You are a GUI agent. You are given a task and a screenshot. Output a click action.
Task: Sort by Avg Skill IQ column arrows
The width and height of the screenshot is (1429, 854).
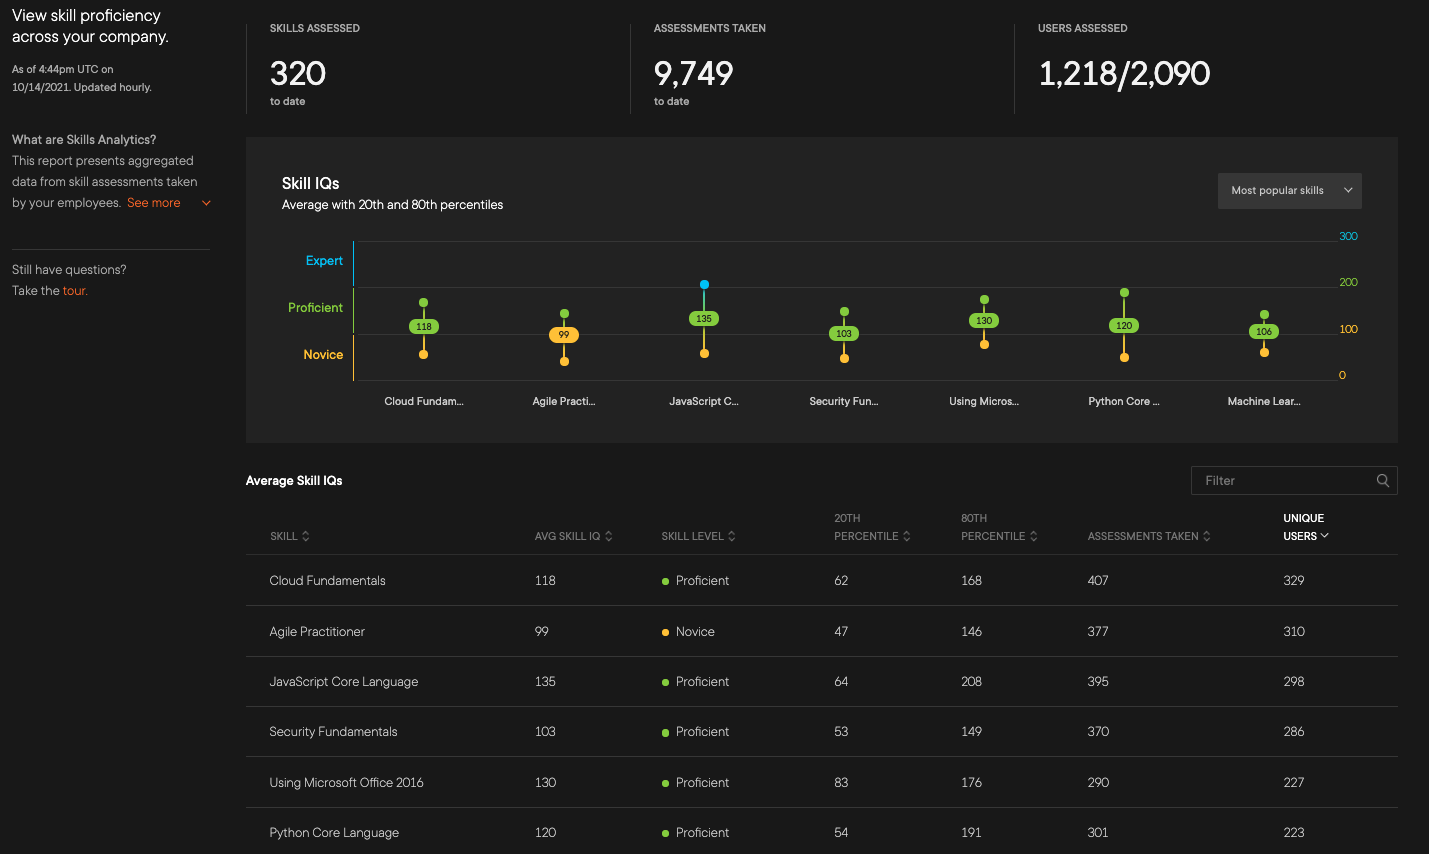coord(608,536)
